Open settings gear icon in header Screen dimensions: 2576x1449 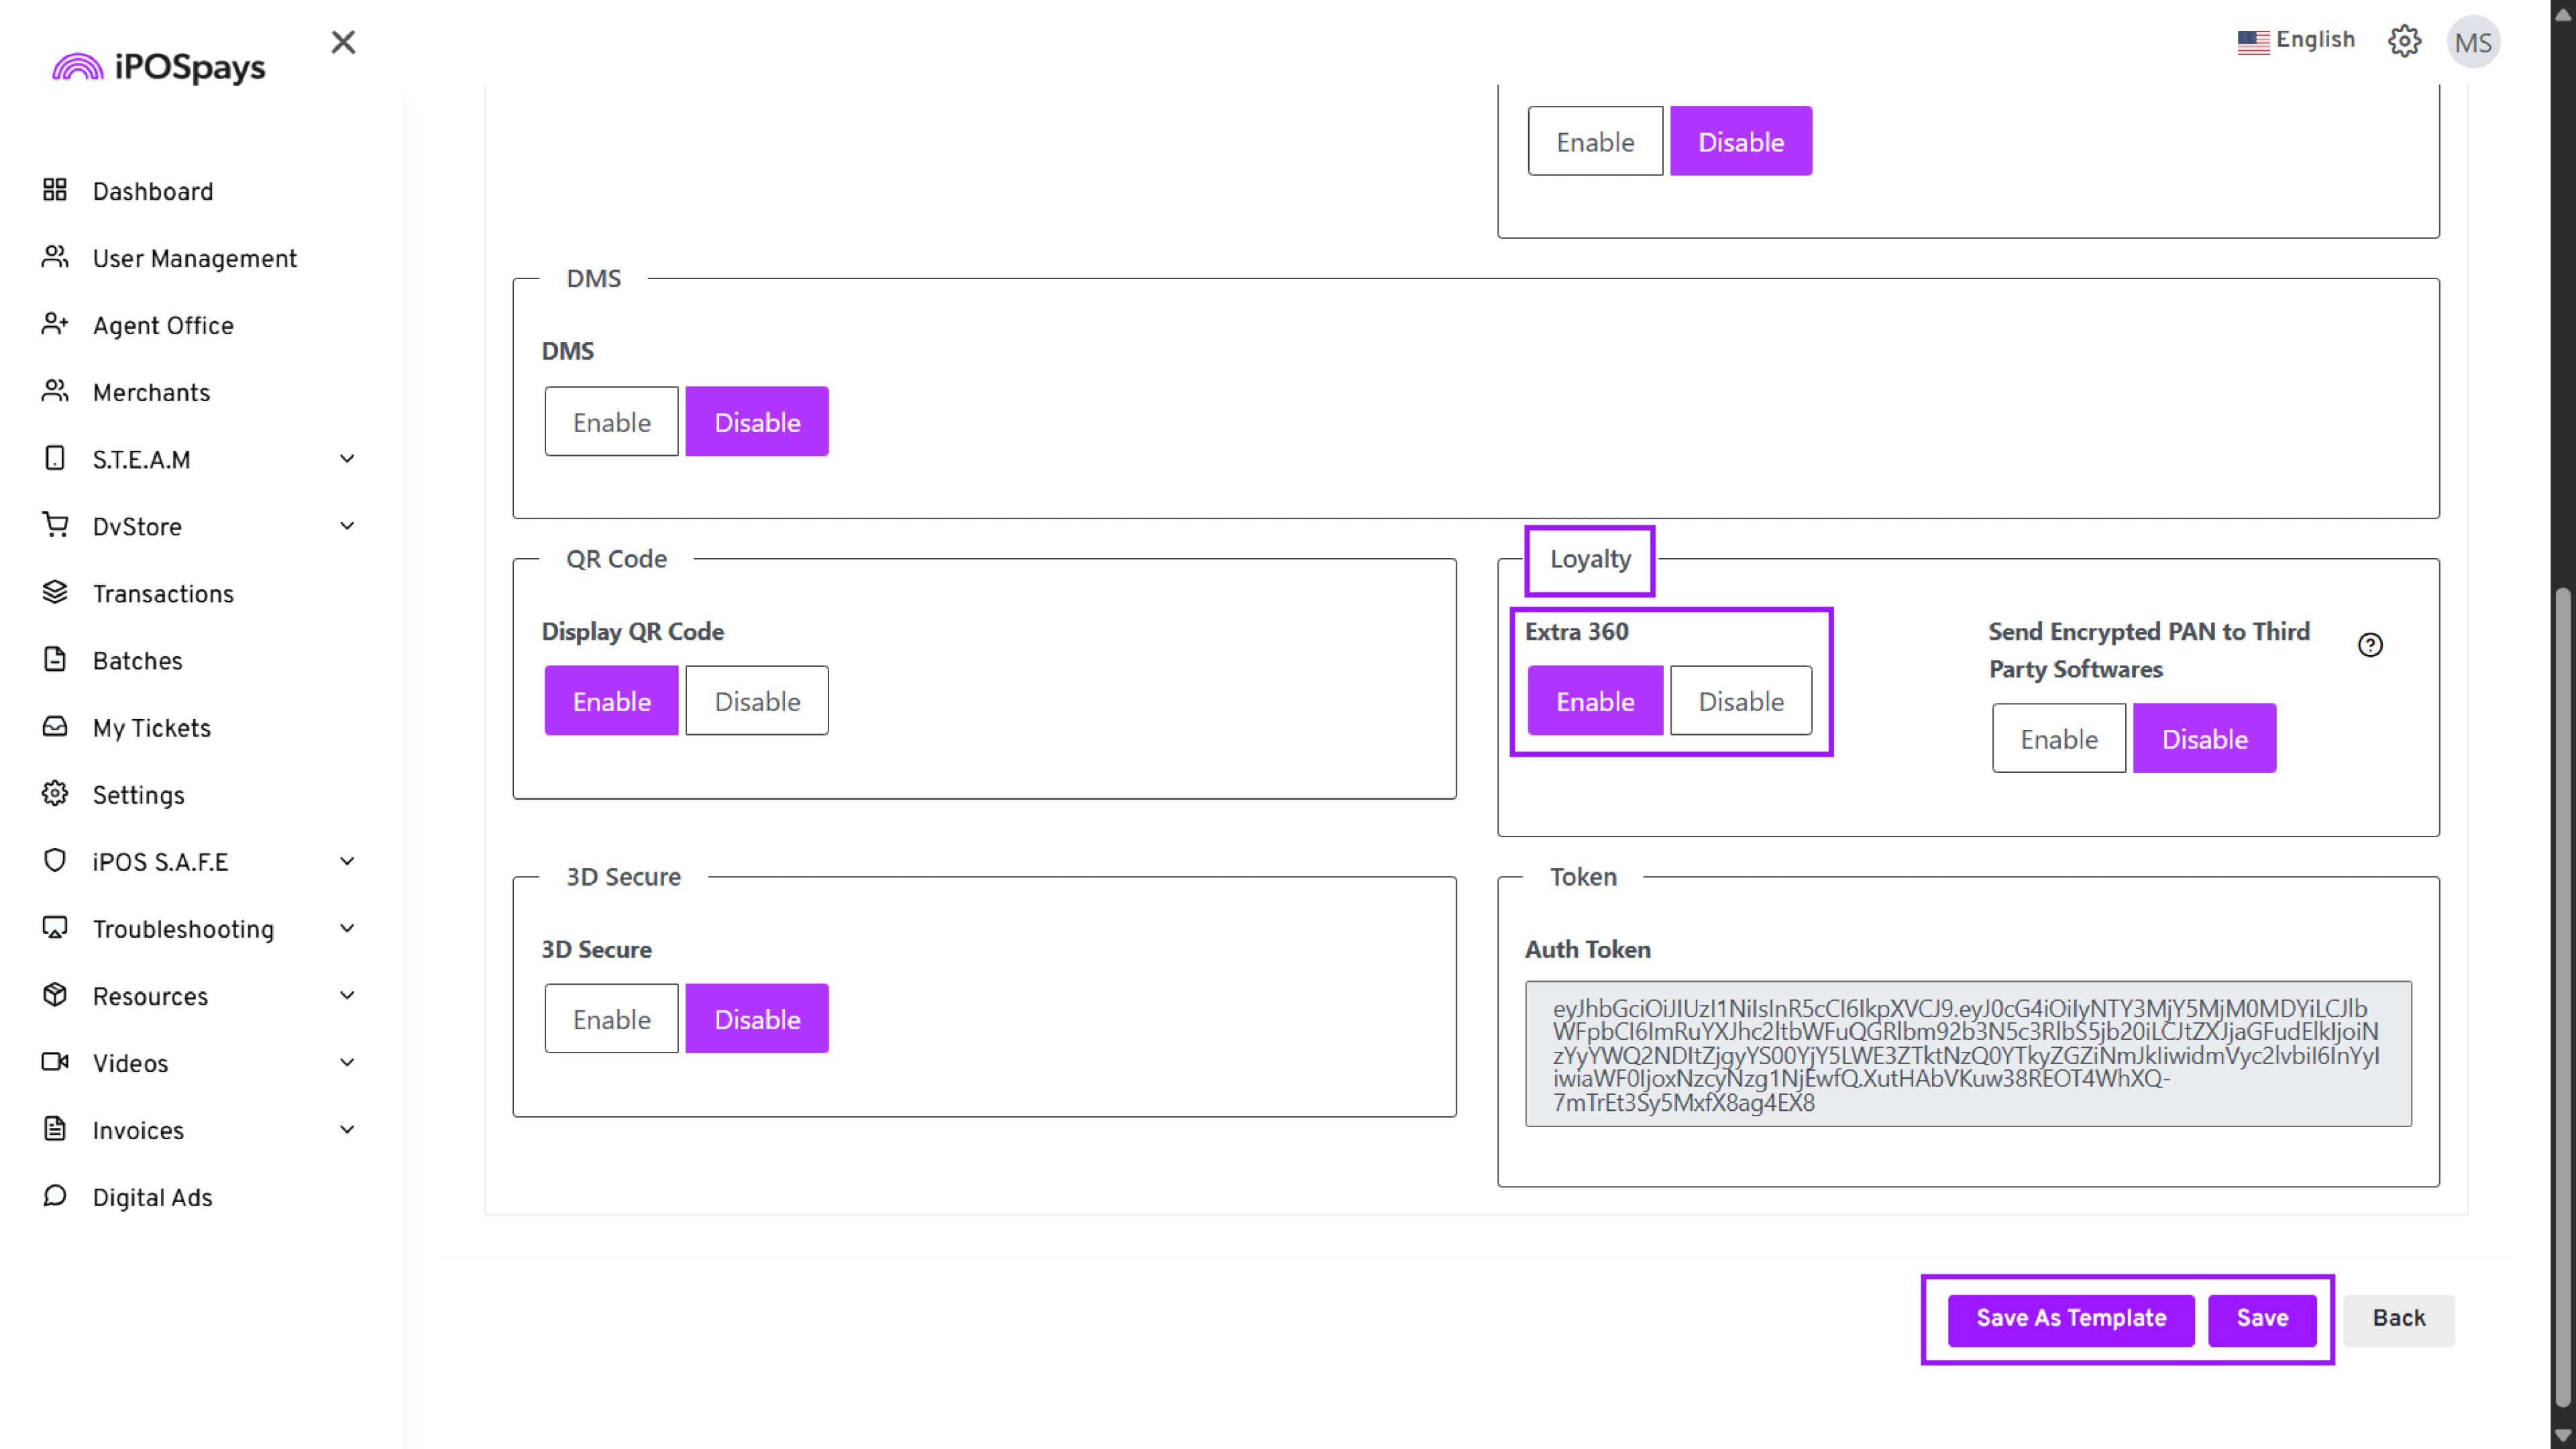[x=2404, y=41]
